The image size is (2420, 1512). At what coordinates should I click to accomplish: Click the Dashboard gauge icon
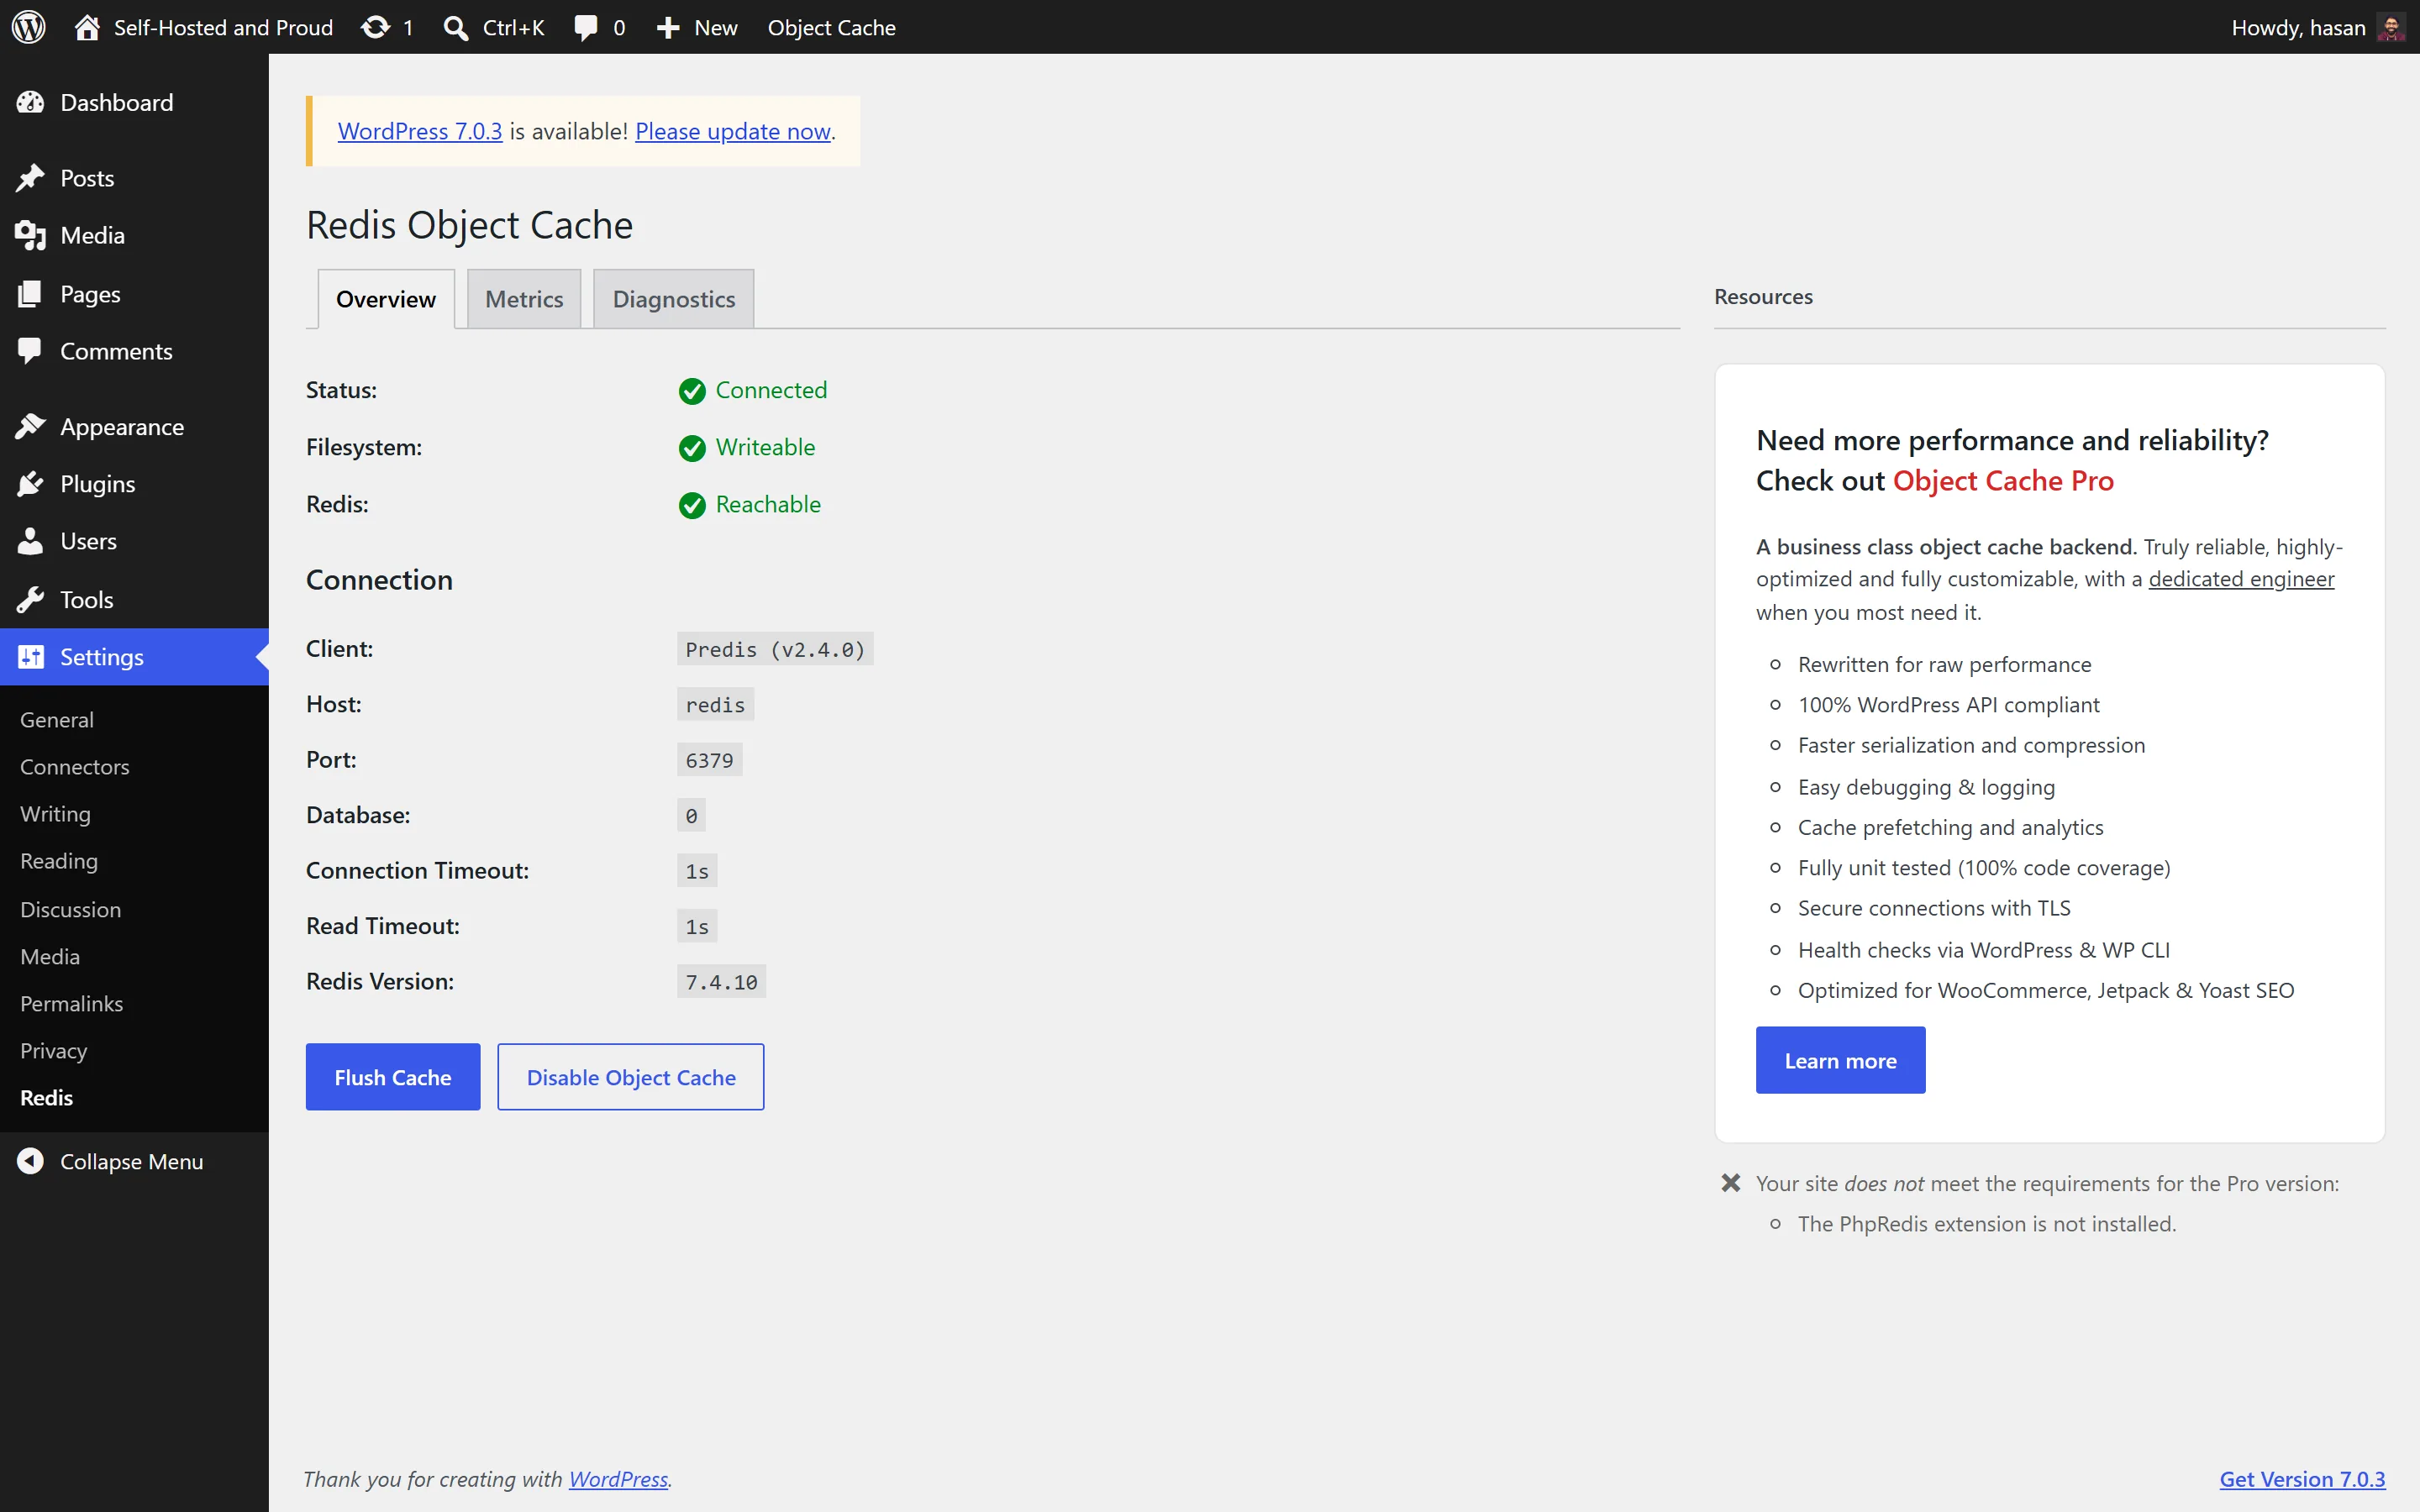pyautogui.click(x=30, y=102)
